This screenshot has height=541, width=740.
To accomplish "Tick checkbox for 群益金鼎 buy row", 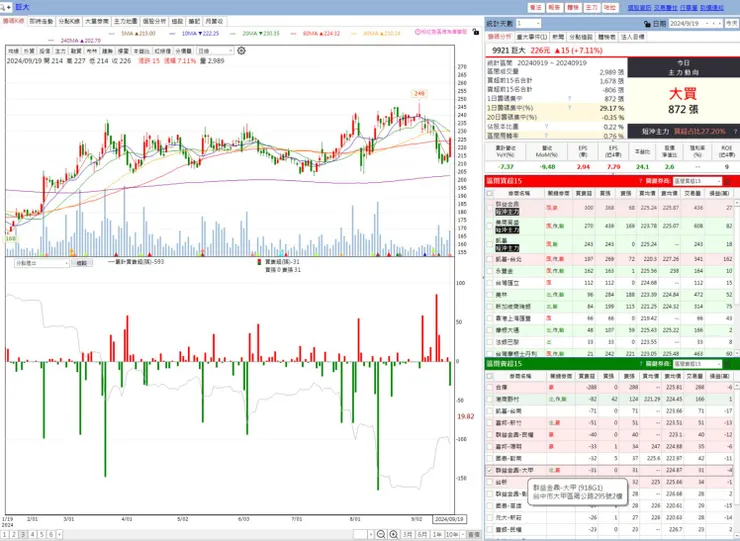I will tap(489, 208).
